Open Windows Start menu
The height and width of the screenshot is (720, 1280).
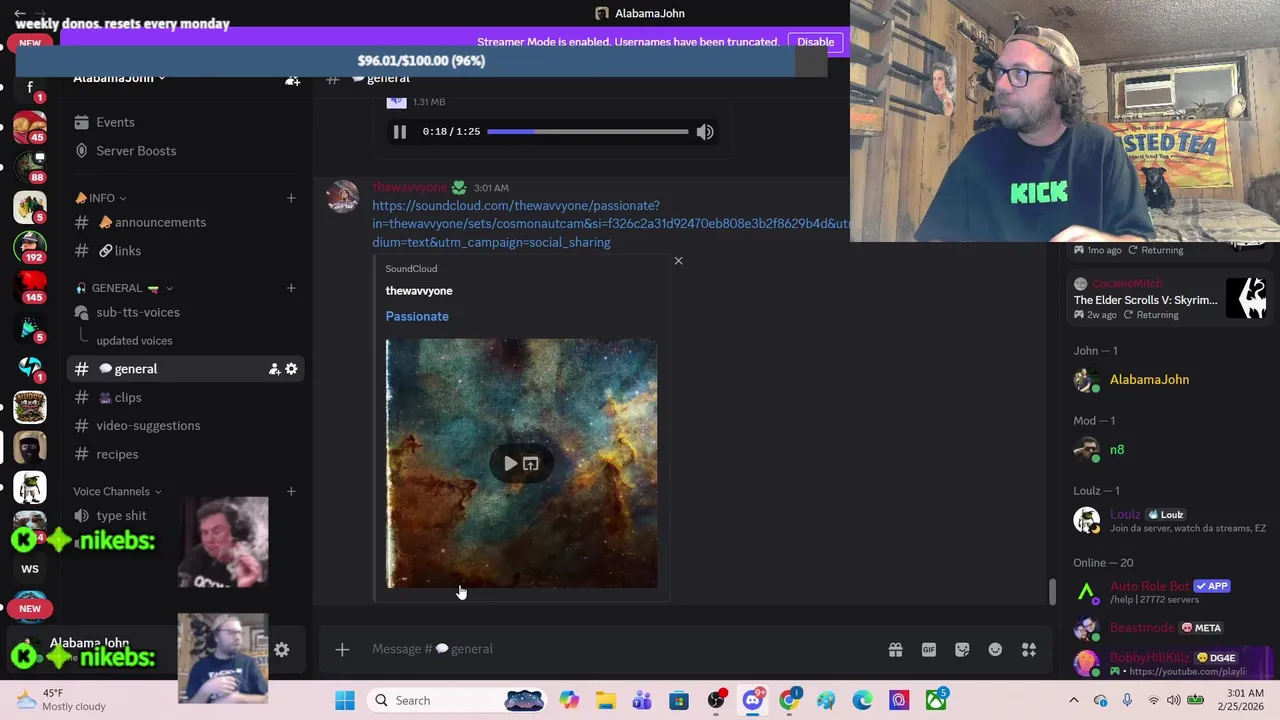tap(345, 701)
